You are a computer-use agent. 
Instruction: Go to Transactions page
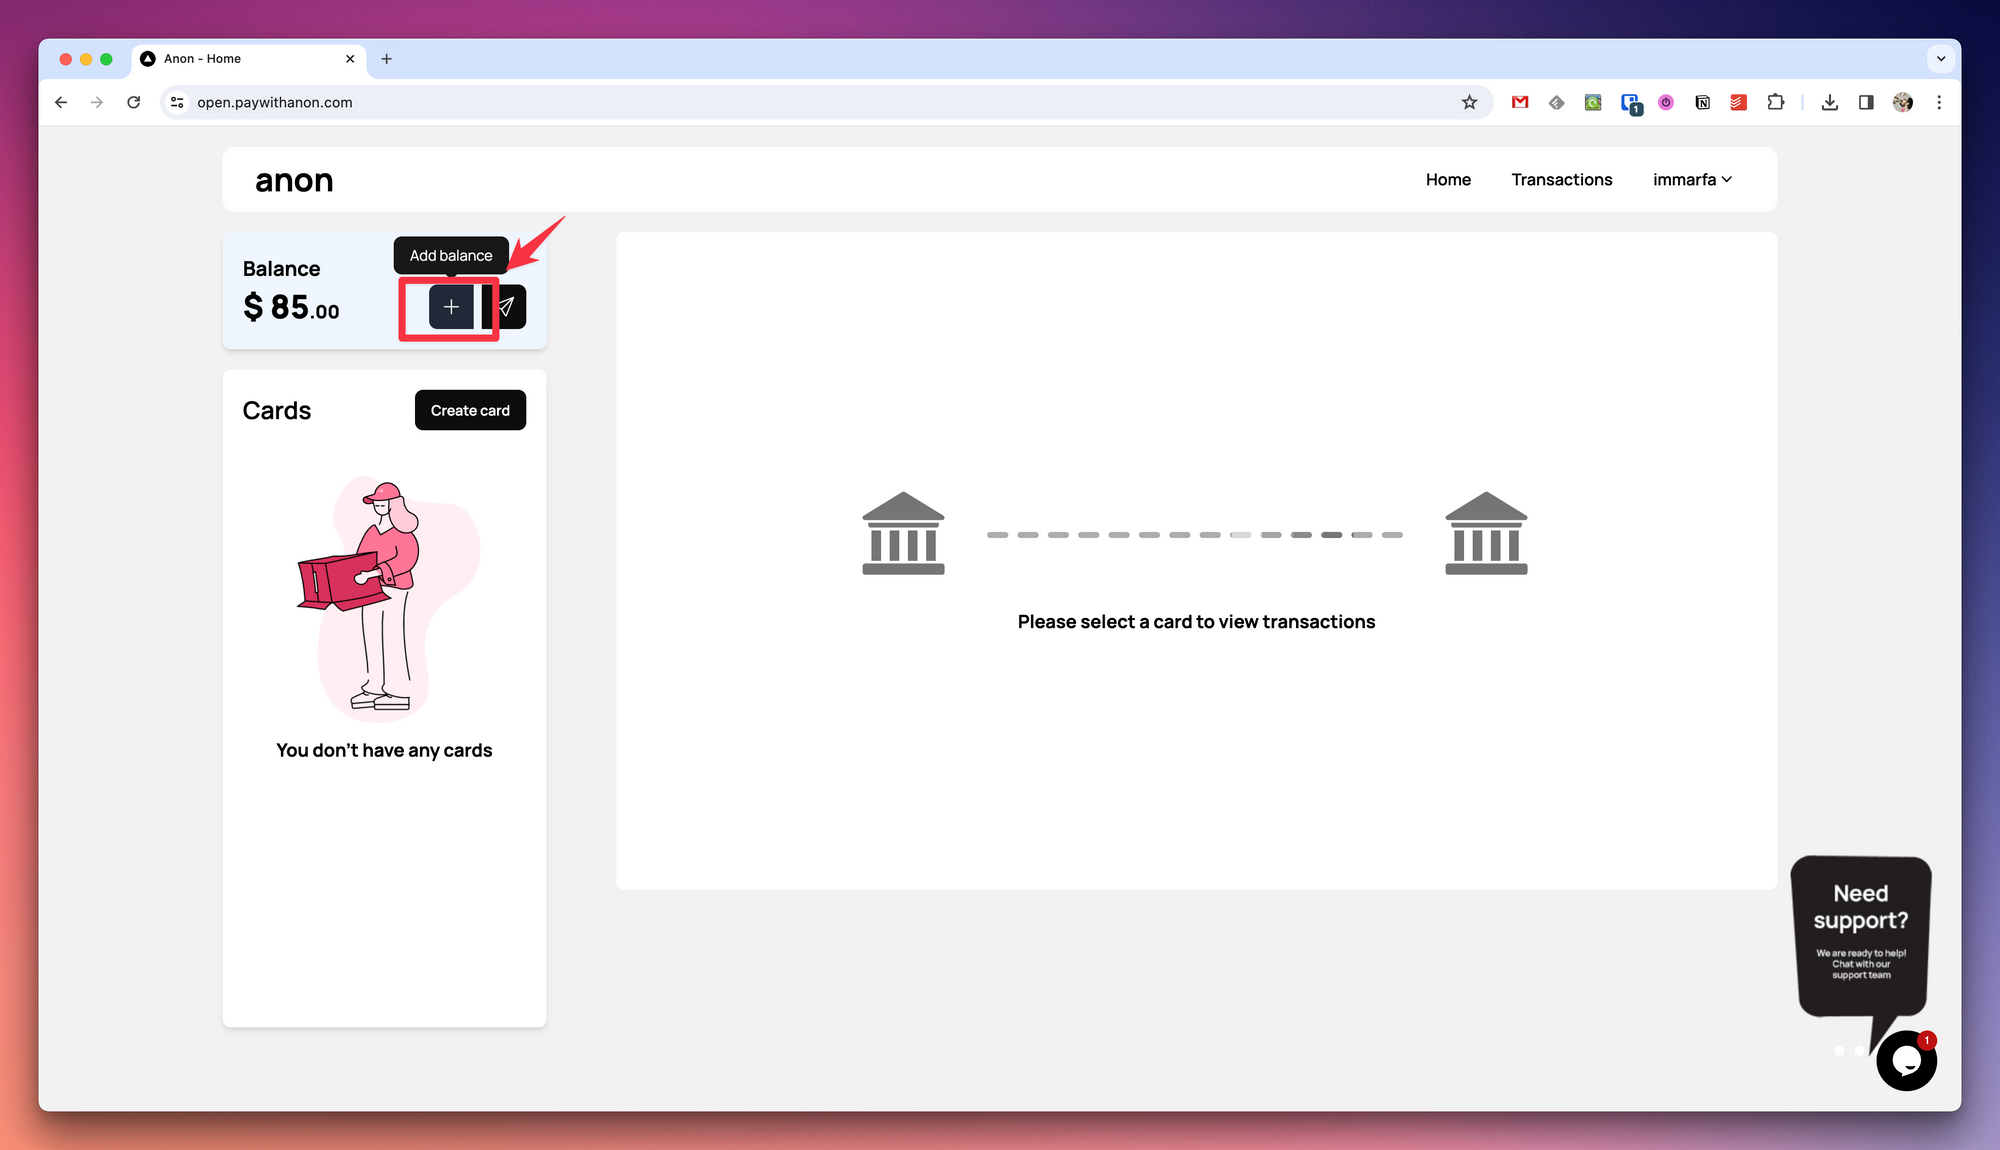pos(1561,180)
